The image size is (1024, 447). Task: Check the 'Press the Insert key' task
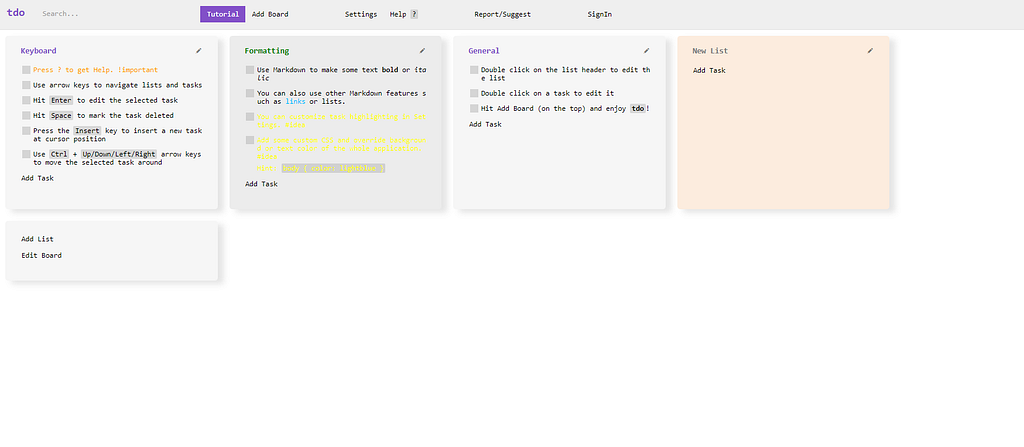coord(26,131)
